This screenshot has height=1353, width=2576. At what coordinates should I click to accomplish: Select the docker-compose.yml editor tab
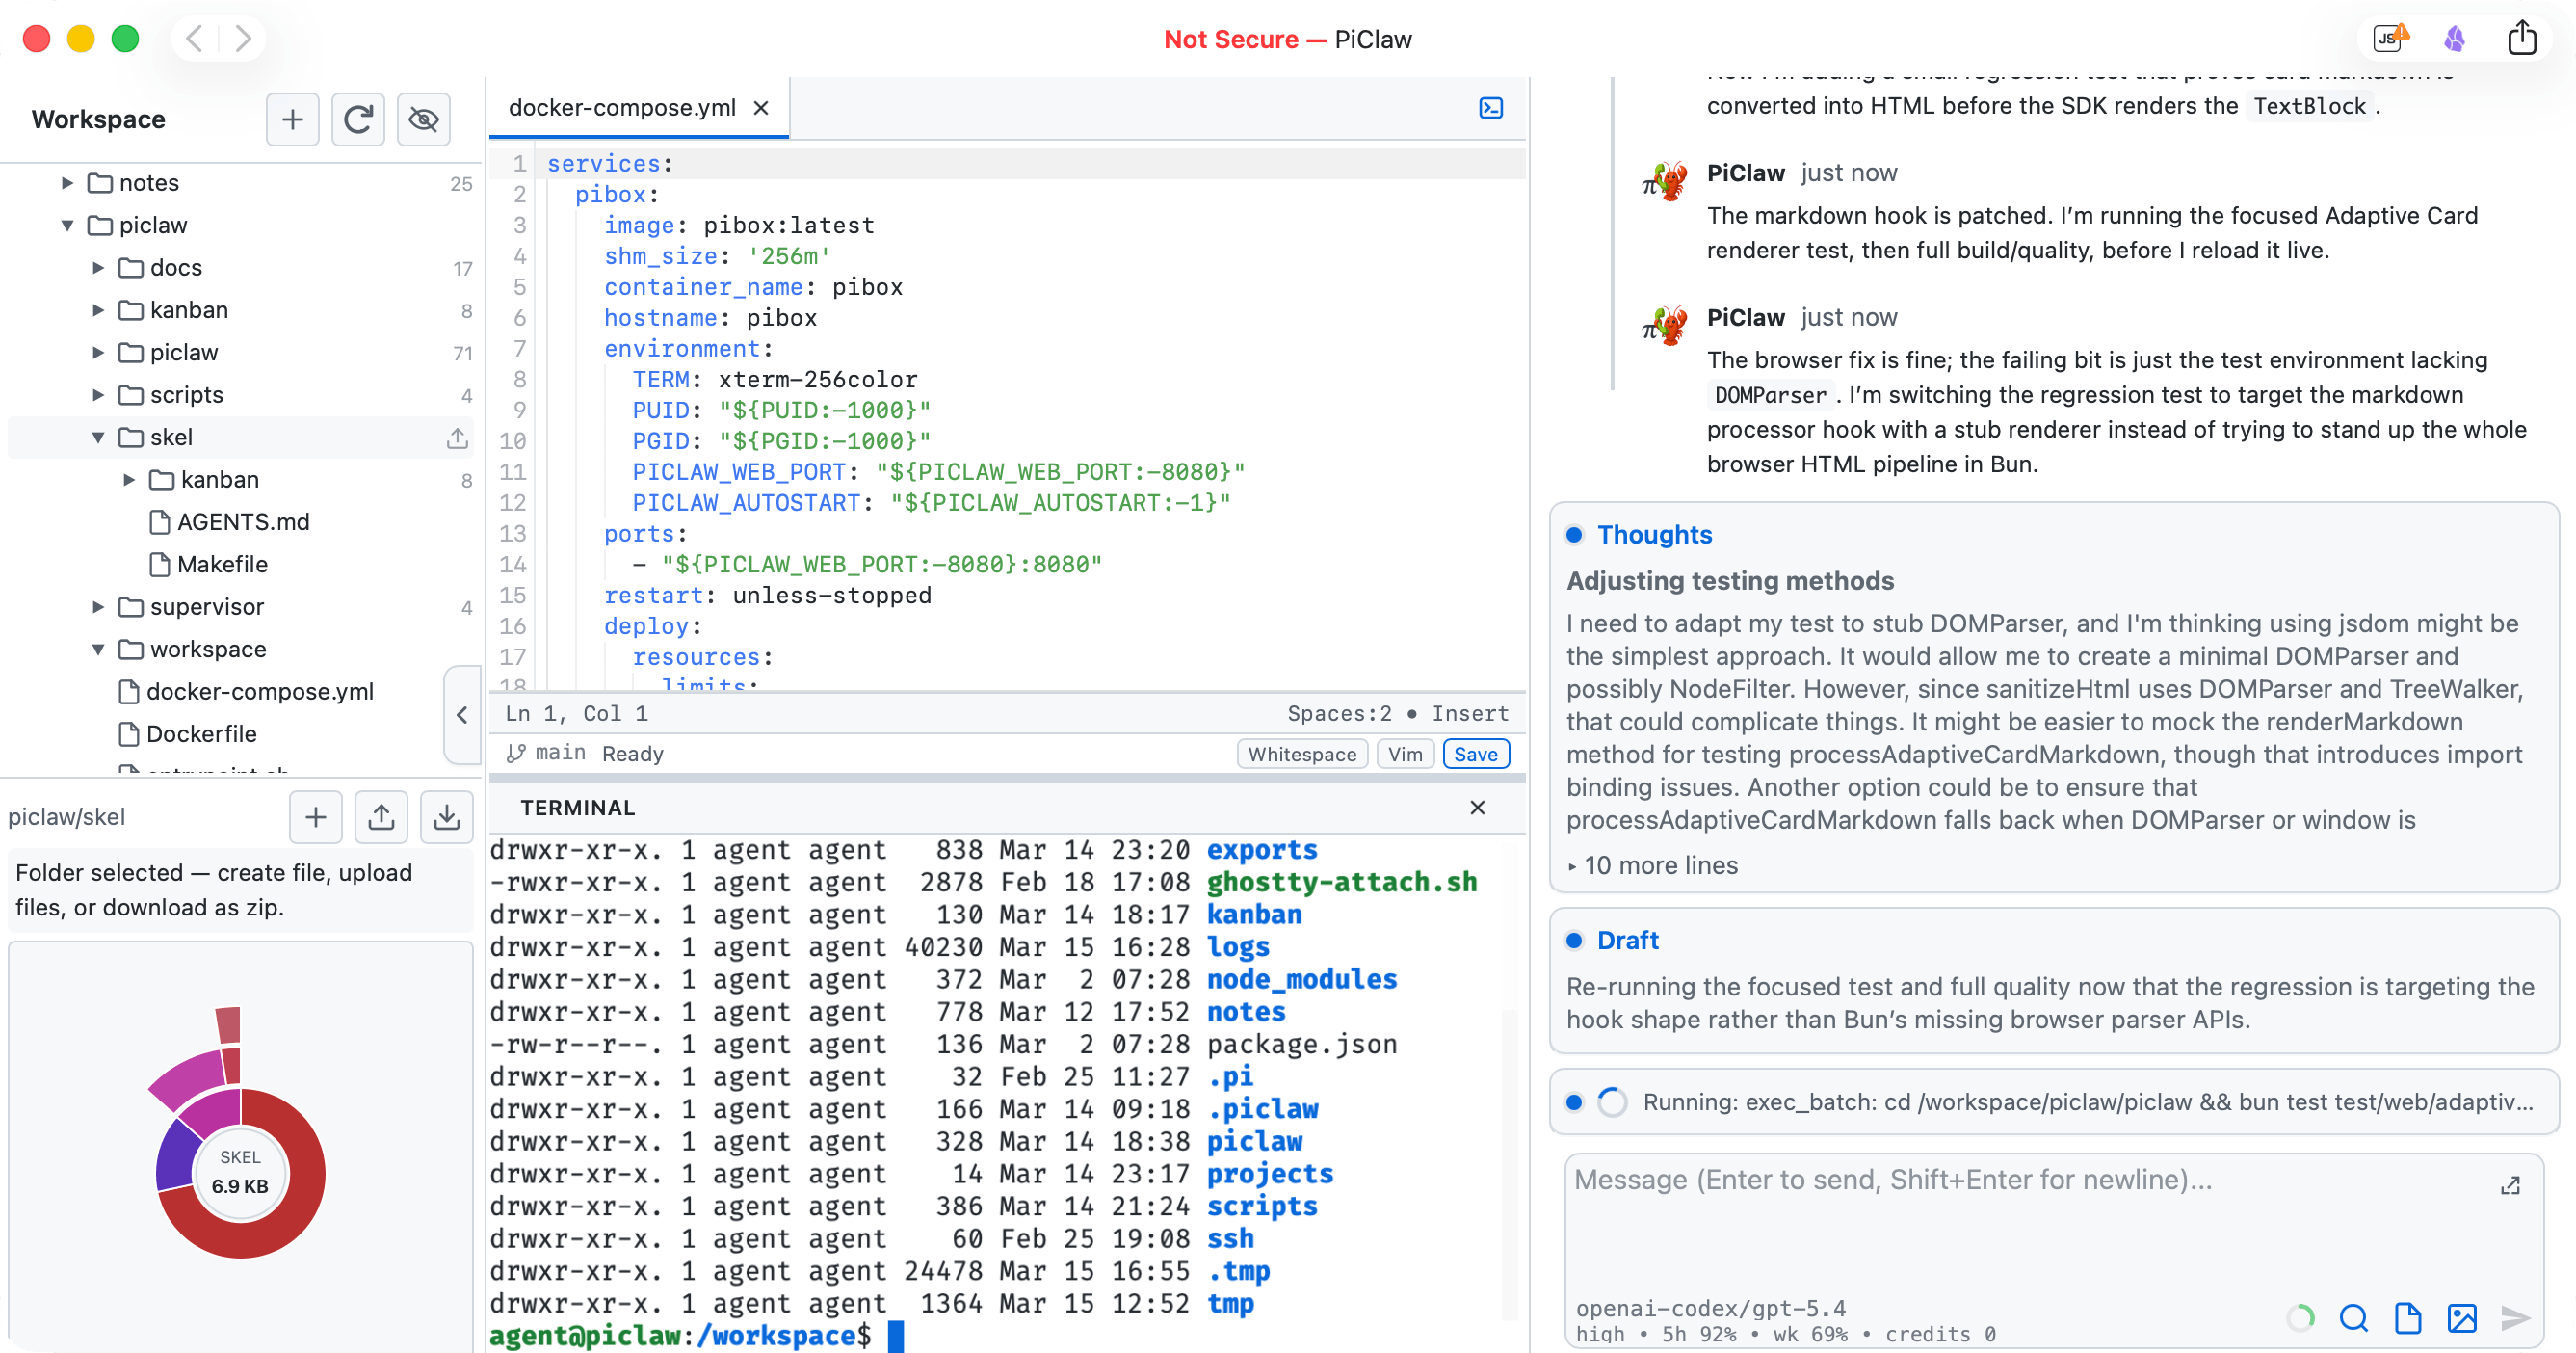click(622, 108)
